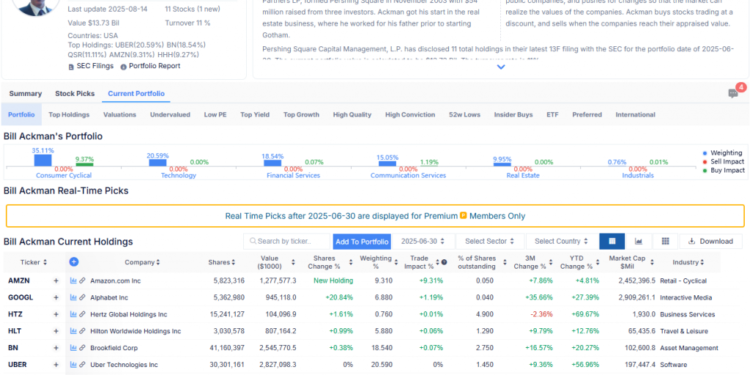Open chart icon for Uber Technologies row
Viewport: 750px width, 375px height.
[73, 364]
